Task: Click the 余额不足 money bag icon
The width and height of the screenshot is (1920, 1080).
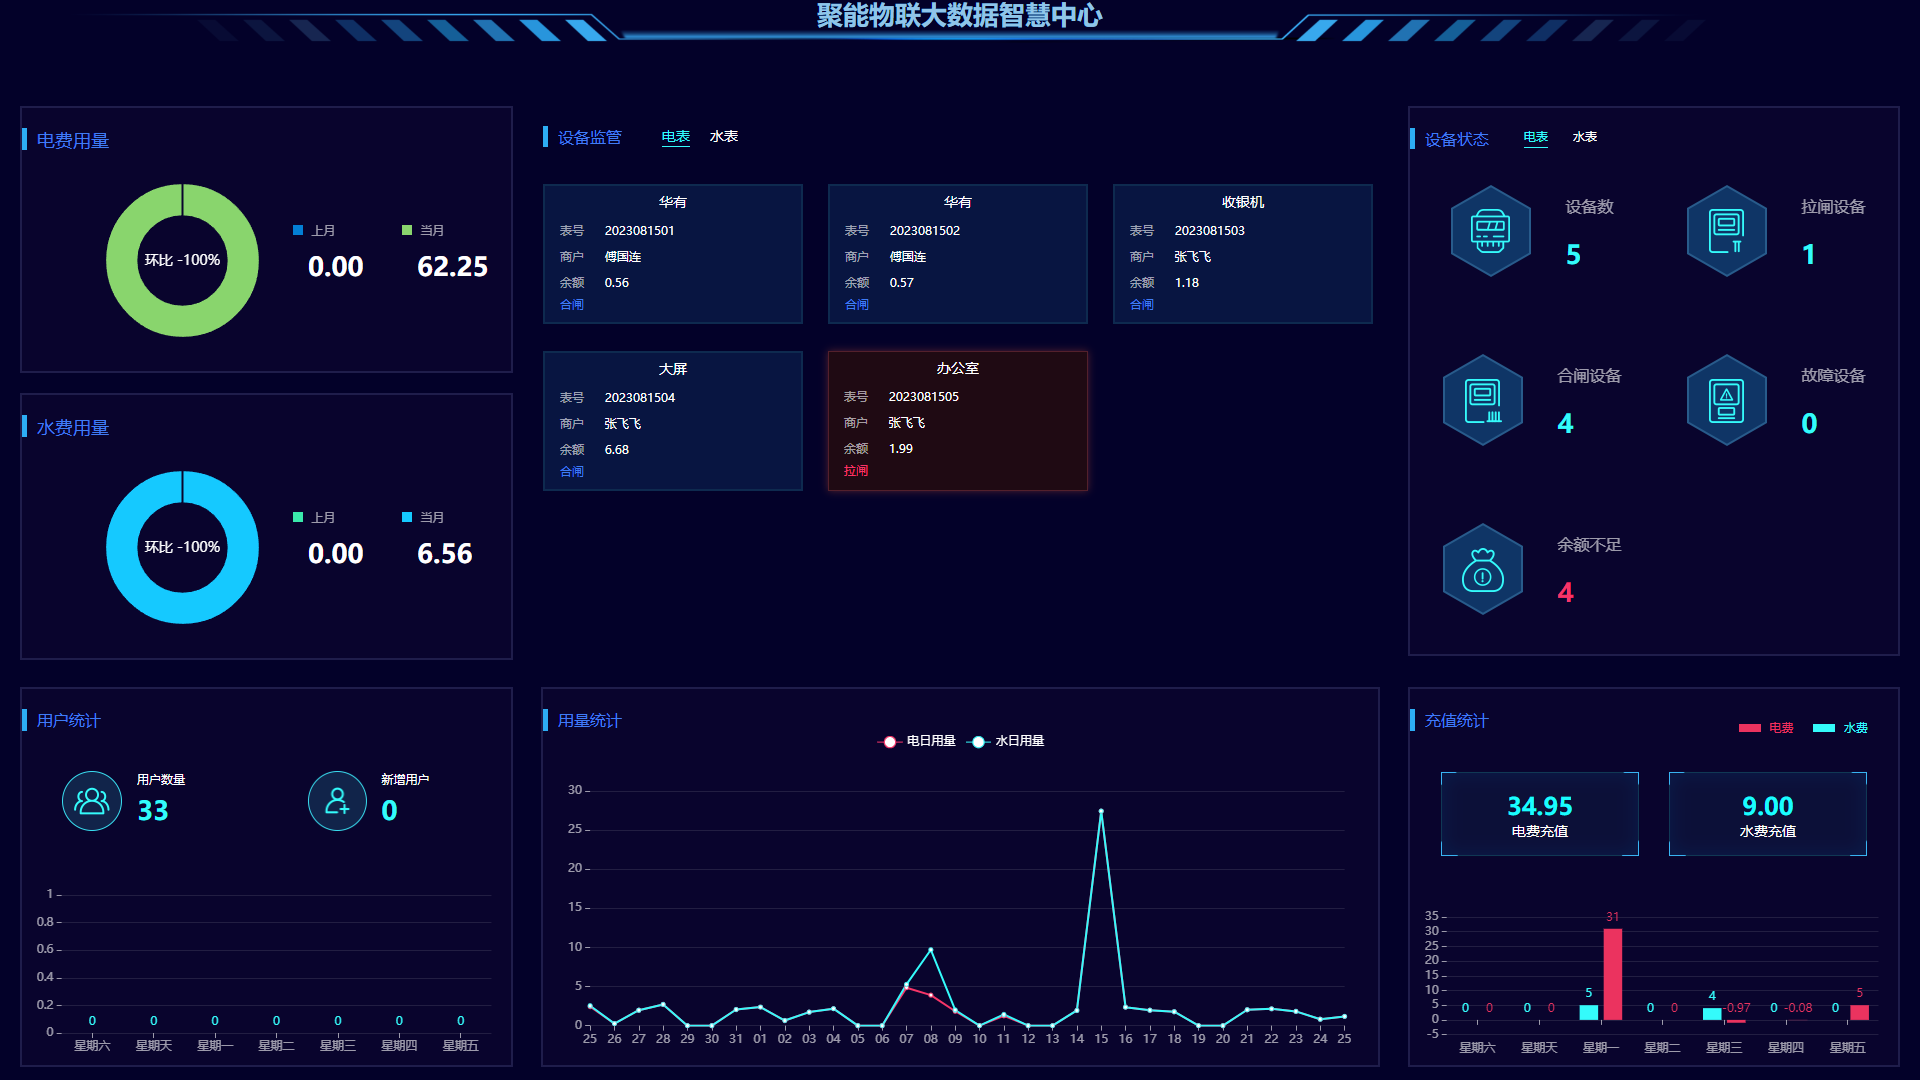Action: 1483,569
